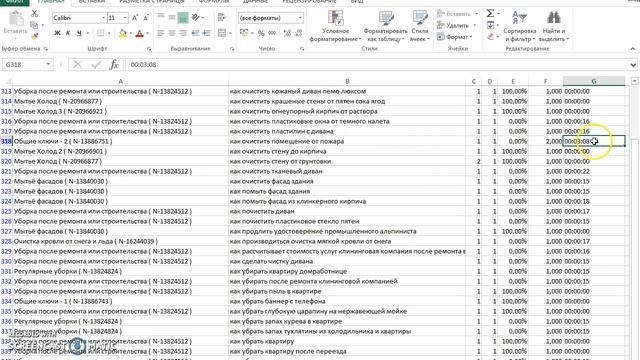Align text left in cell
Screen dimensions: 640x360
click(x=161, y=33)
